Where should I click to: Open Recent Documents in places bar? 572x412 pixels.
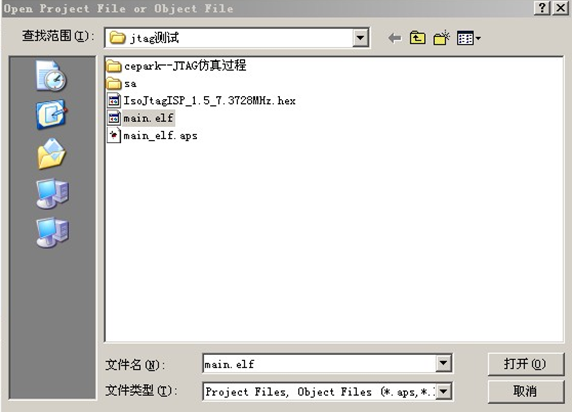click(51, 76)
